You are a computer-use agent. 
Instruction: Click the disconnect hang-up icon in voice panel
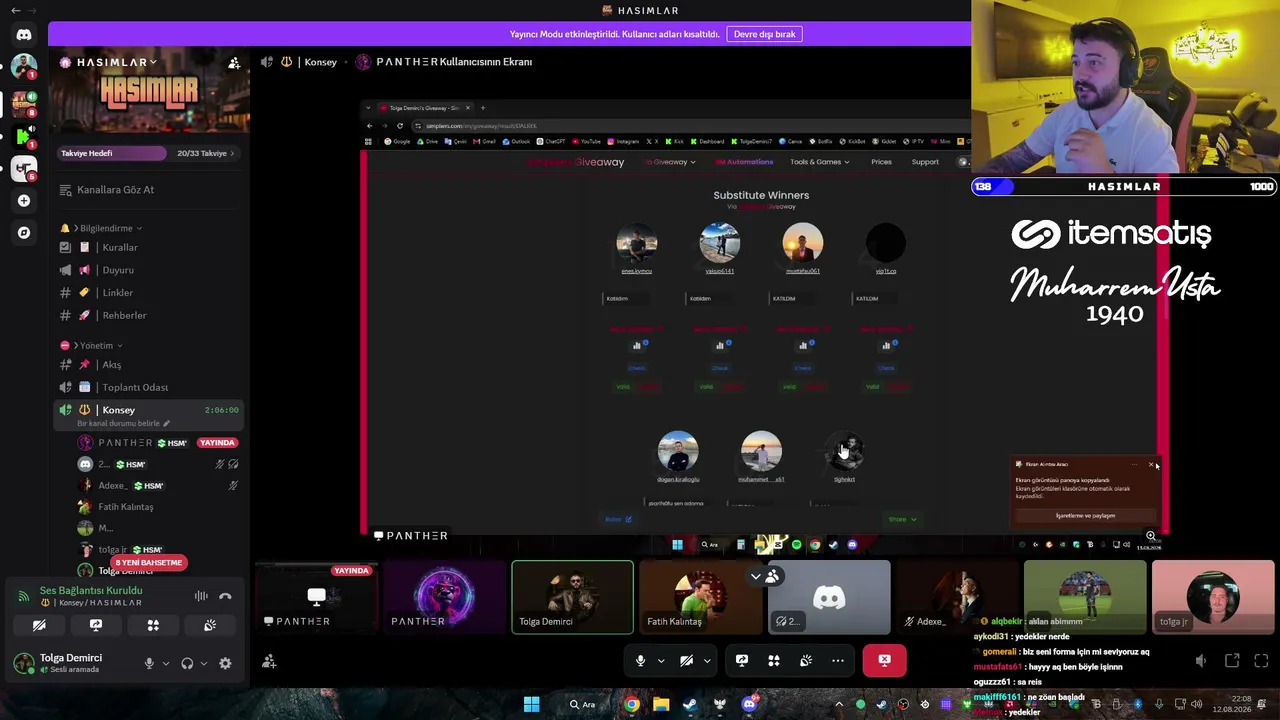tap(225, 596)
